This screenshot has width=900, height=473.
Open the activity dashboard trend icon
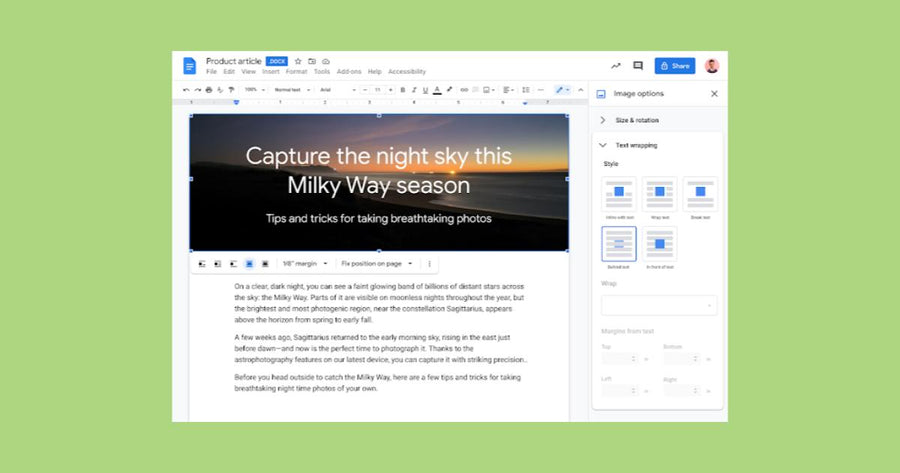point(616,65)
